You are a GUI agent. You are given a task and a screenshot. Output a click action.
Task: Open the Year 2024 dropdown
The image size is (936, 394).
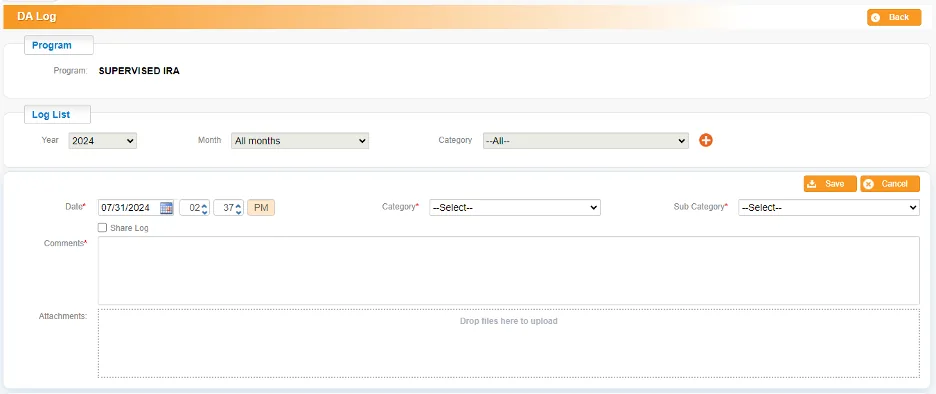coord(103,141)
